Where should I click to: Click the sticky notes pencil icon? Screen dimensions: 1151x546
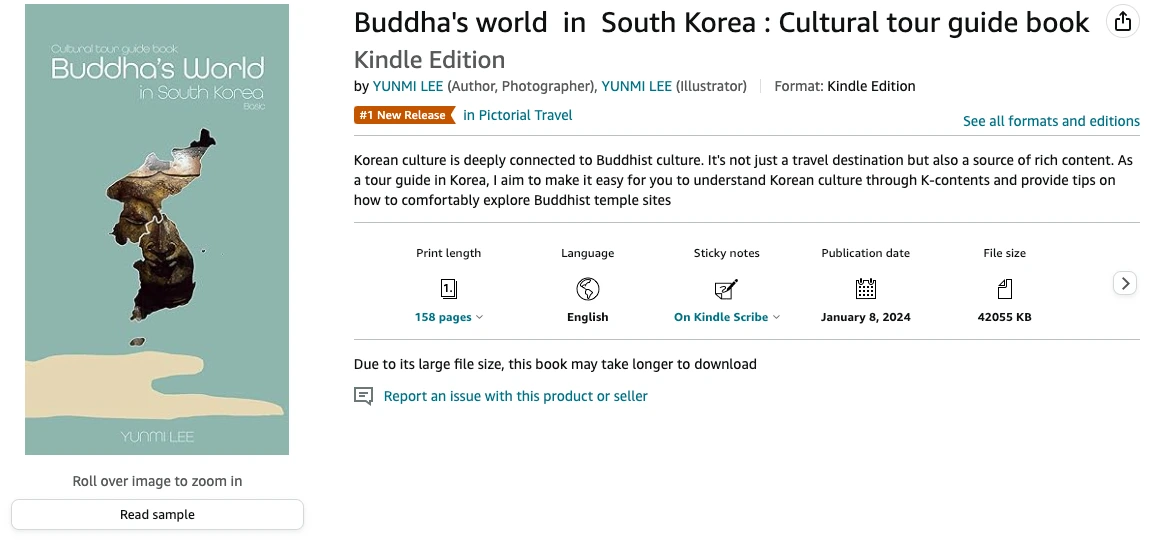[x=726, y=289]
